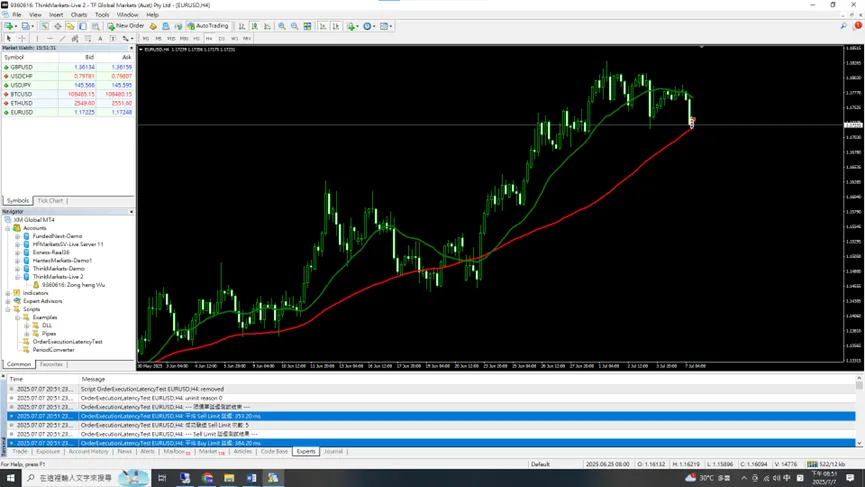865x487 pixels.
Task: Toggle Auto Scroll chart icon
Action: tap(323, 26)
